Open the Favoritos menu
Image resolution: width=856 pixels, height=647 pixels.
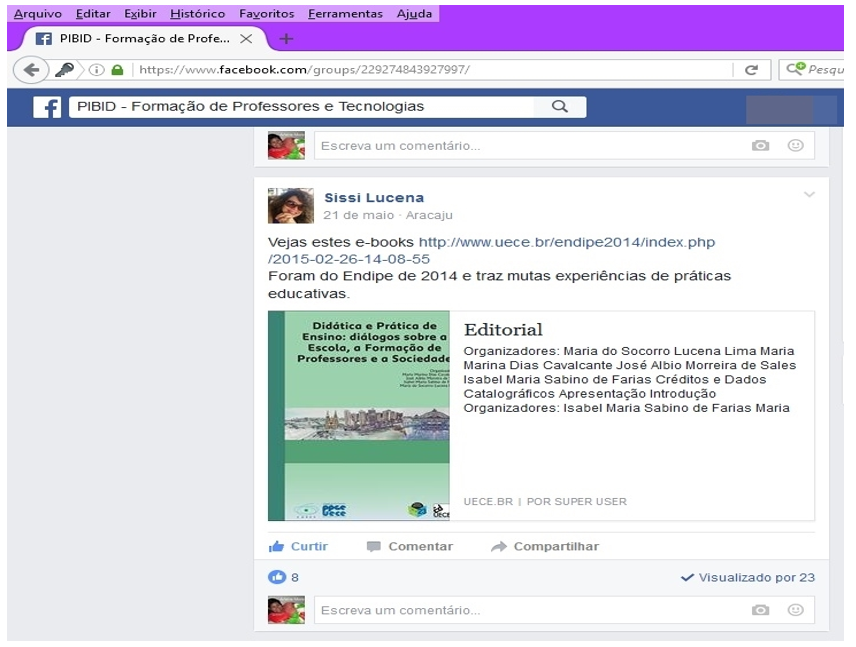(x=266, y=14)
